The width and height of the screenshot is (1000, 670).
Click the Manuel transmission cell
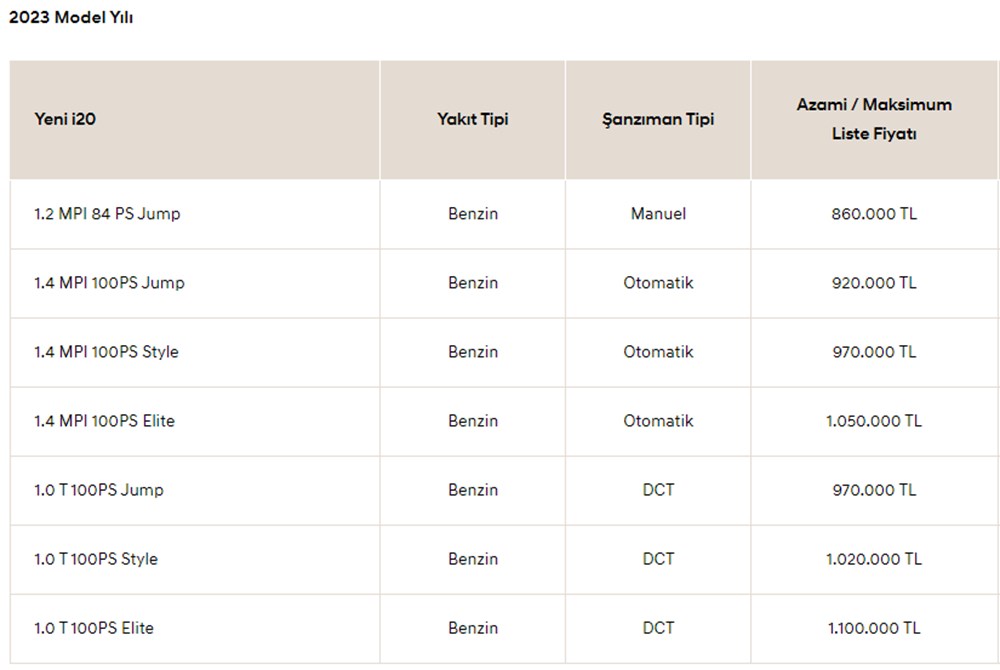pos(658,214)
